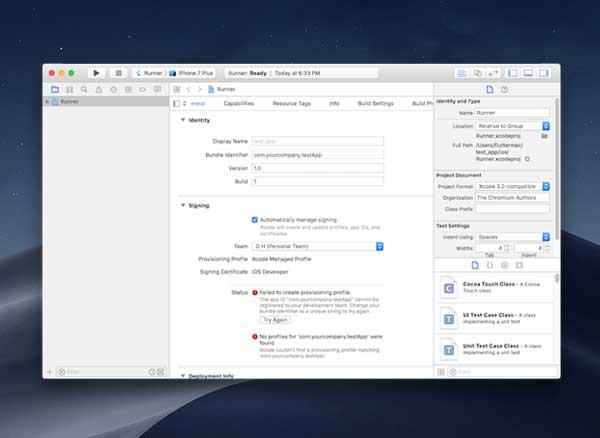Select the Cocoa Touch Class template
600x438 pixels.
click(494, 288)
